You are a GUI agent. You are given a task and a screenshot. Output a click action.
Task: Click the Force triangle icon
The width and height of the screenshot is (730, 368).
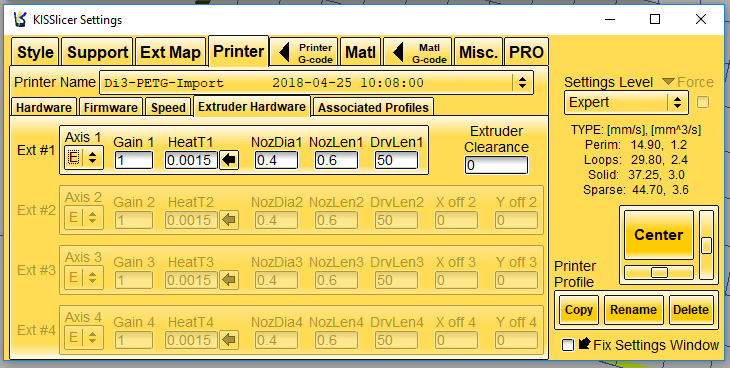(669, 82)
